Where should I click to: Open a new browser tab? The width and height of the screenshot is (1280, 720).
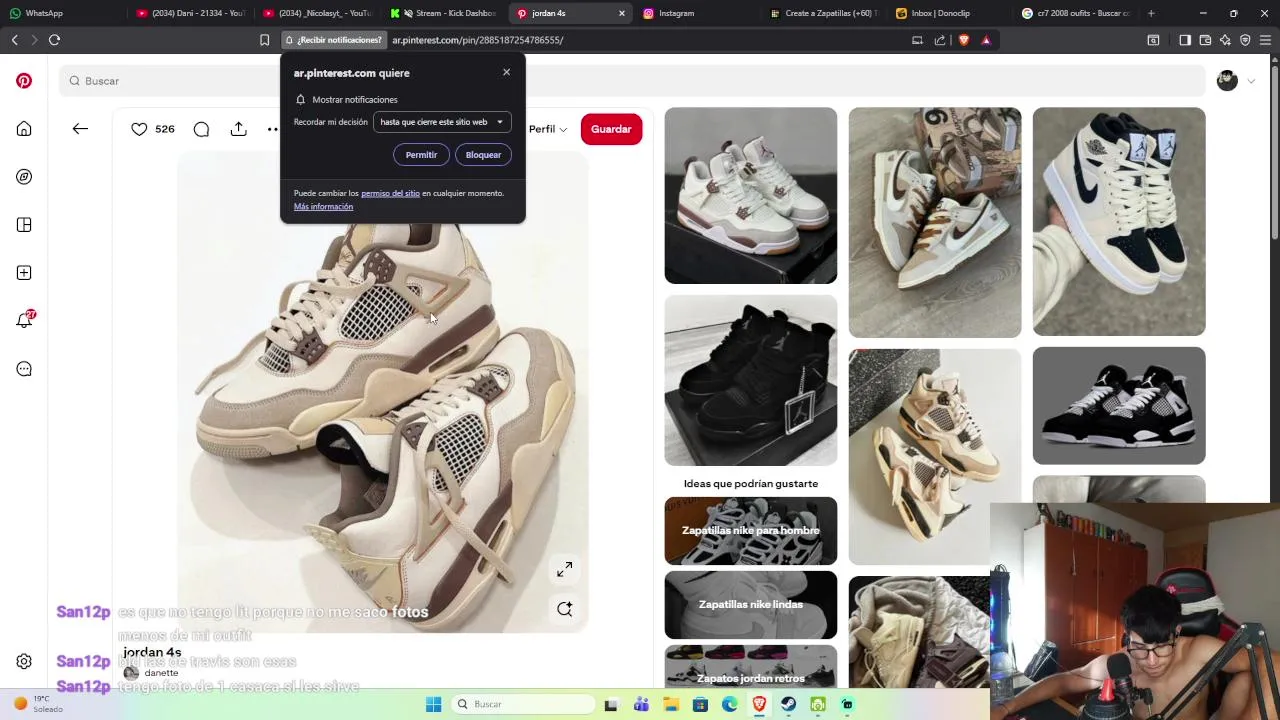tap(1151, 13)
